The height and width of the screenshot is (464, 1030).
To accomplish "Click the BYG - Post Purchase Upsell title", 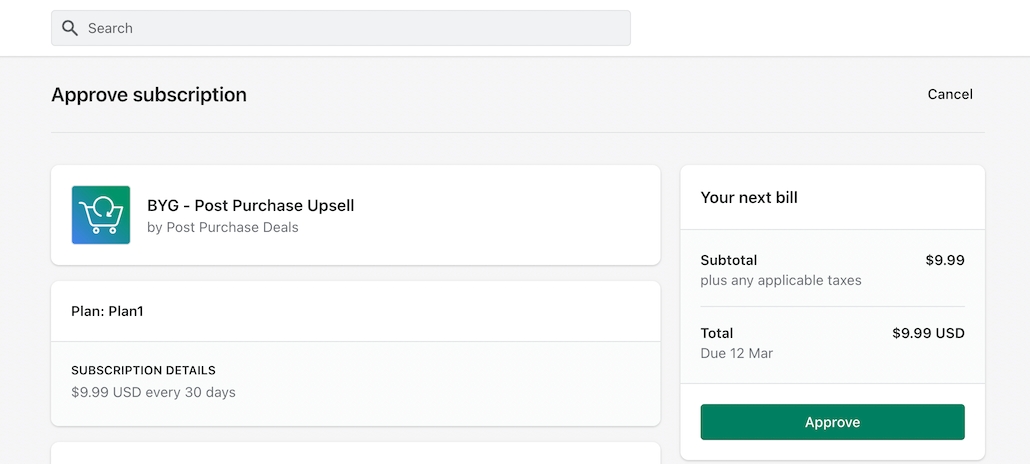I will [250, 206].
